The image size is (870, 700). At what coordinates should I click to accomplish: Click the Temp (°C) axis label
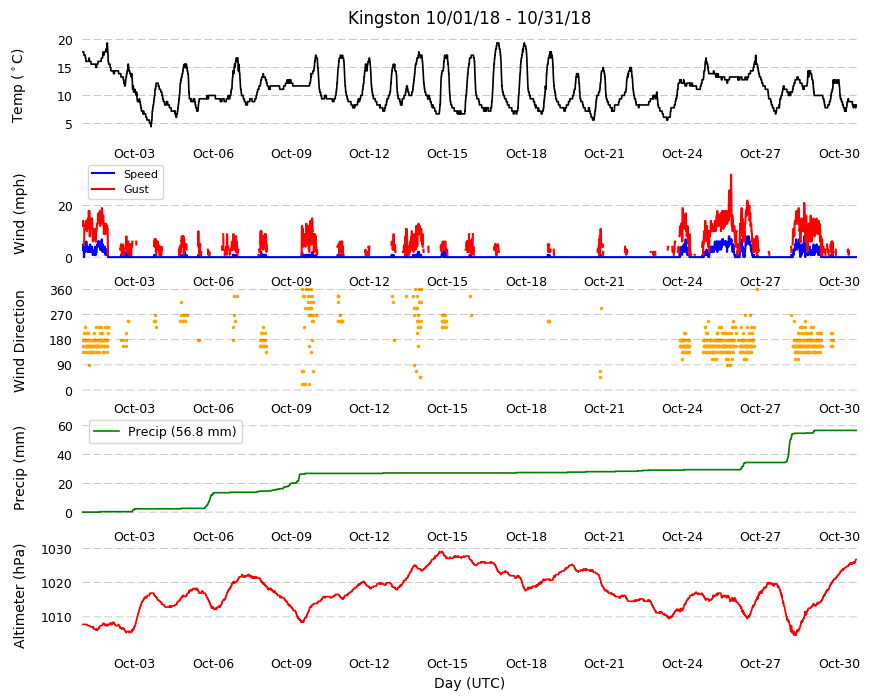coord(18,86)
